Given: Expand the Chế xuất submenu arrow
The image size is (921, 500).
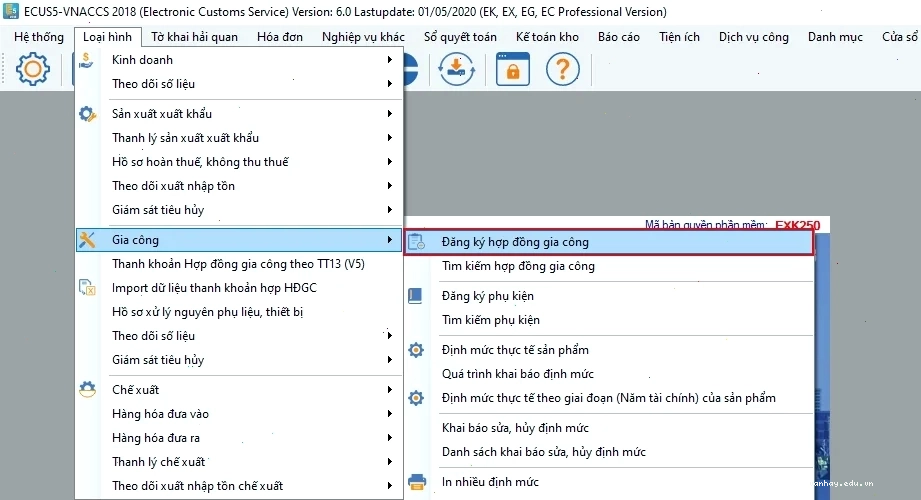Looking at the screenshot, I should (x=389, y=390).
